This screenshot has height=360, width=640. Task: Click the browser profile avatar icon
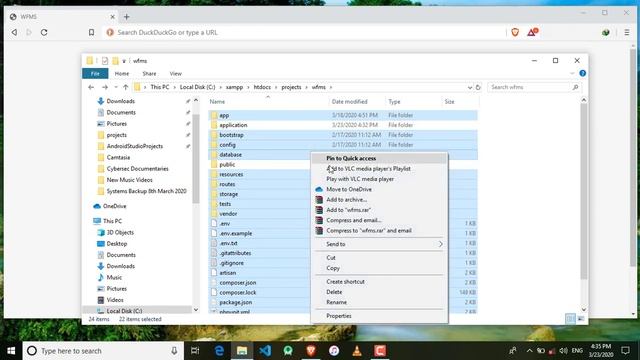(606, 32)
